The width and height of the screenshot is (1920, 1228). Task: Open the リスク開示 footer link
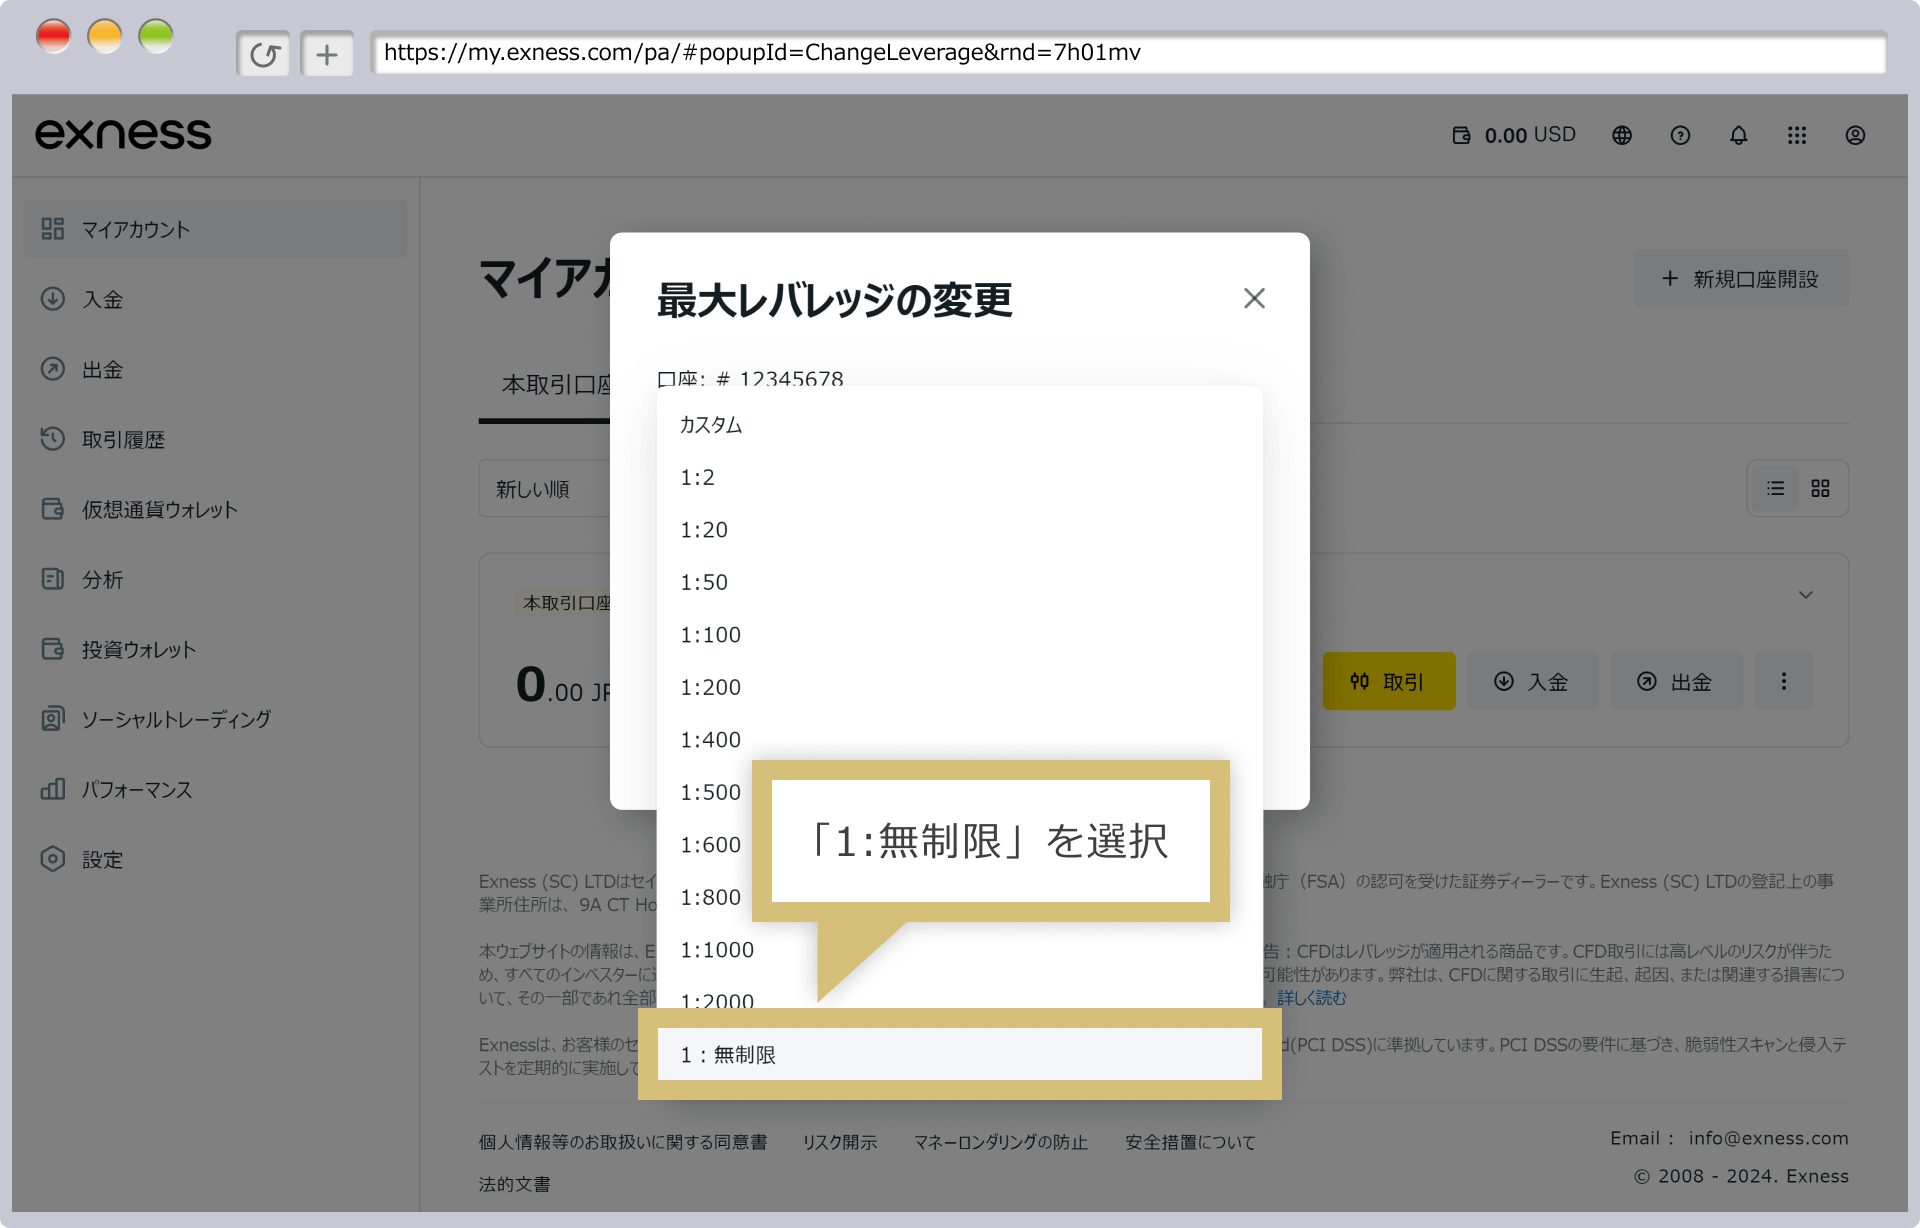pyautogui.click(x=839, y=1141)
